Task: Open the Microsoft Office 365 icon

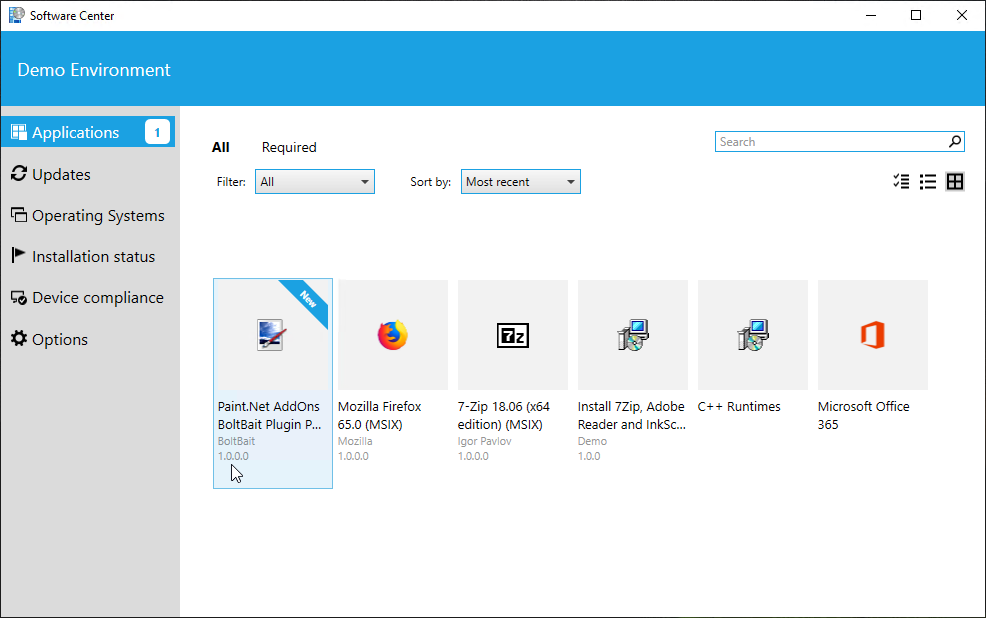Action: [x=872, y=335]
